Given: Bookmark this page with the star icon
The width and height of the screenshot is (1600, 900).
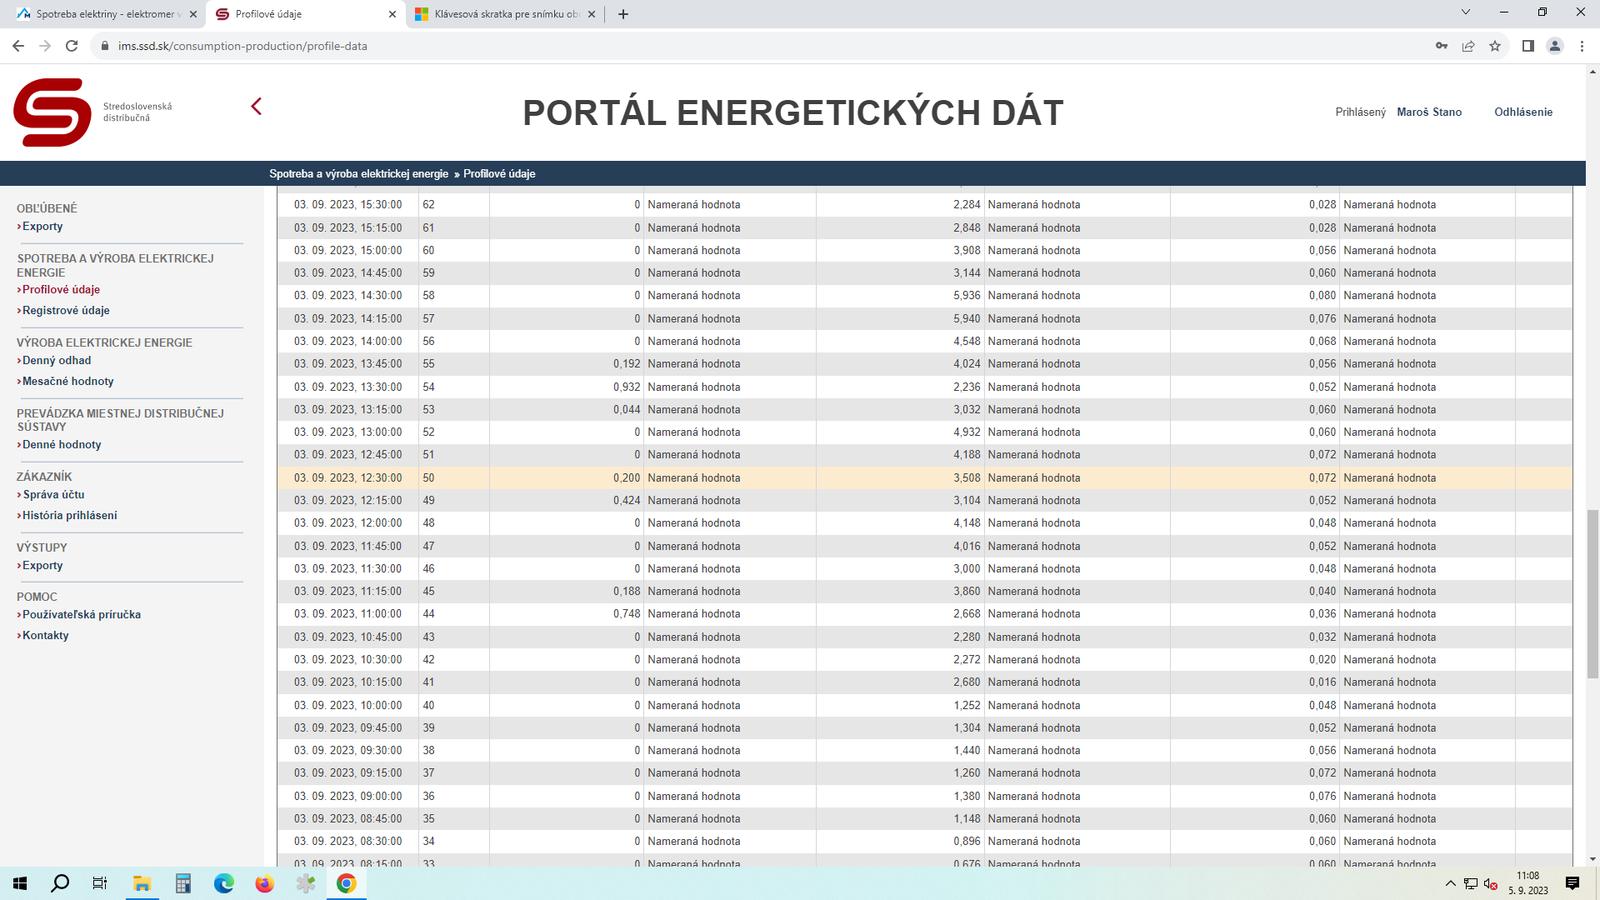Looking at the screenshot, I should click(x=1495, y=46).
